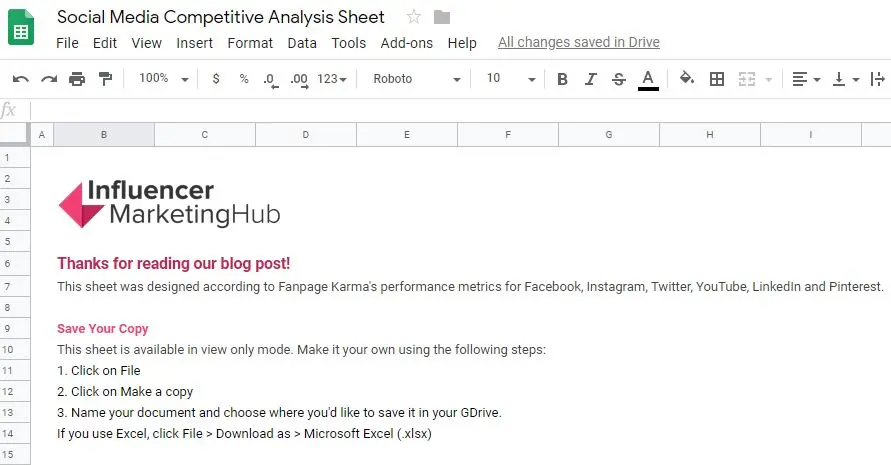891x465 pixels.
Task: Click 'All changes saved in Drive' link
Action: click(578, 43)
